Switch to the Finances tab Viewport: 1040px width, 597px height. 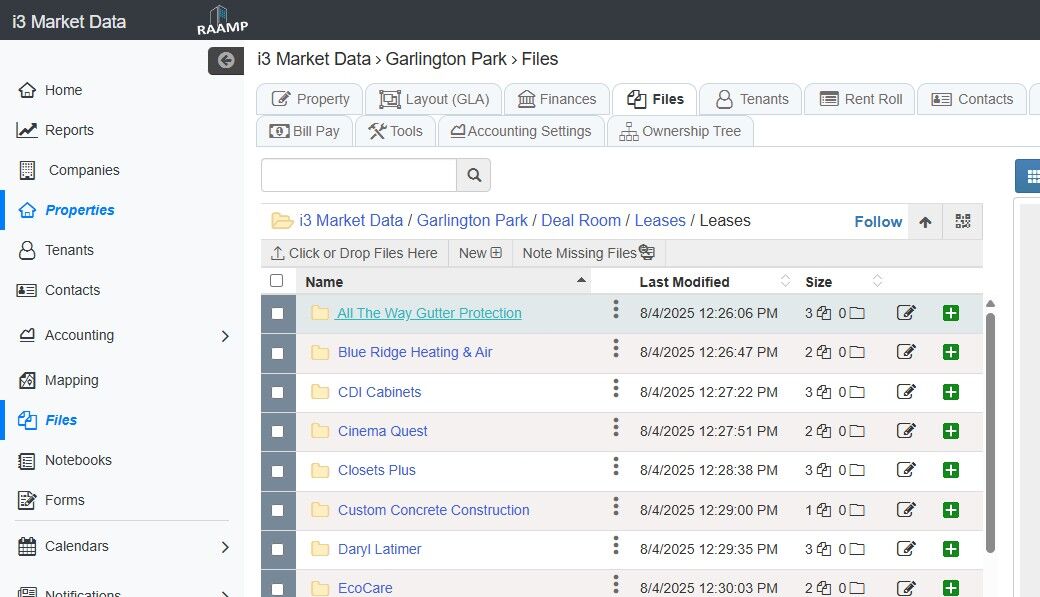556,100
